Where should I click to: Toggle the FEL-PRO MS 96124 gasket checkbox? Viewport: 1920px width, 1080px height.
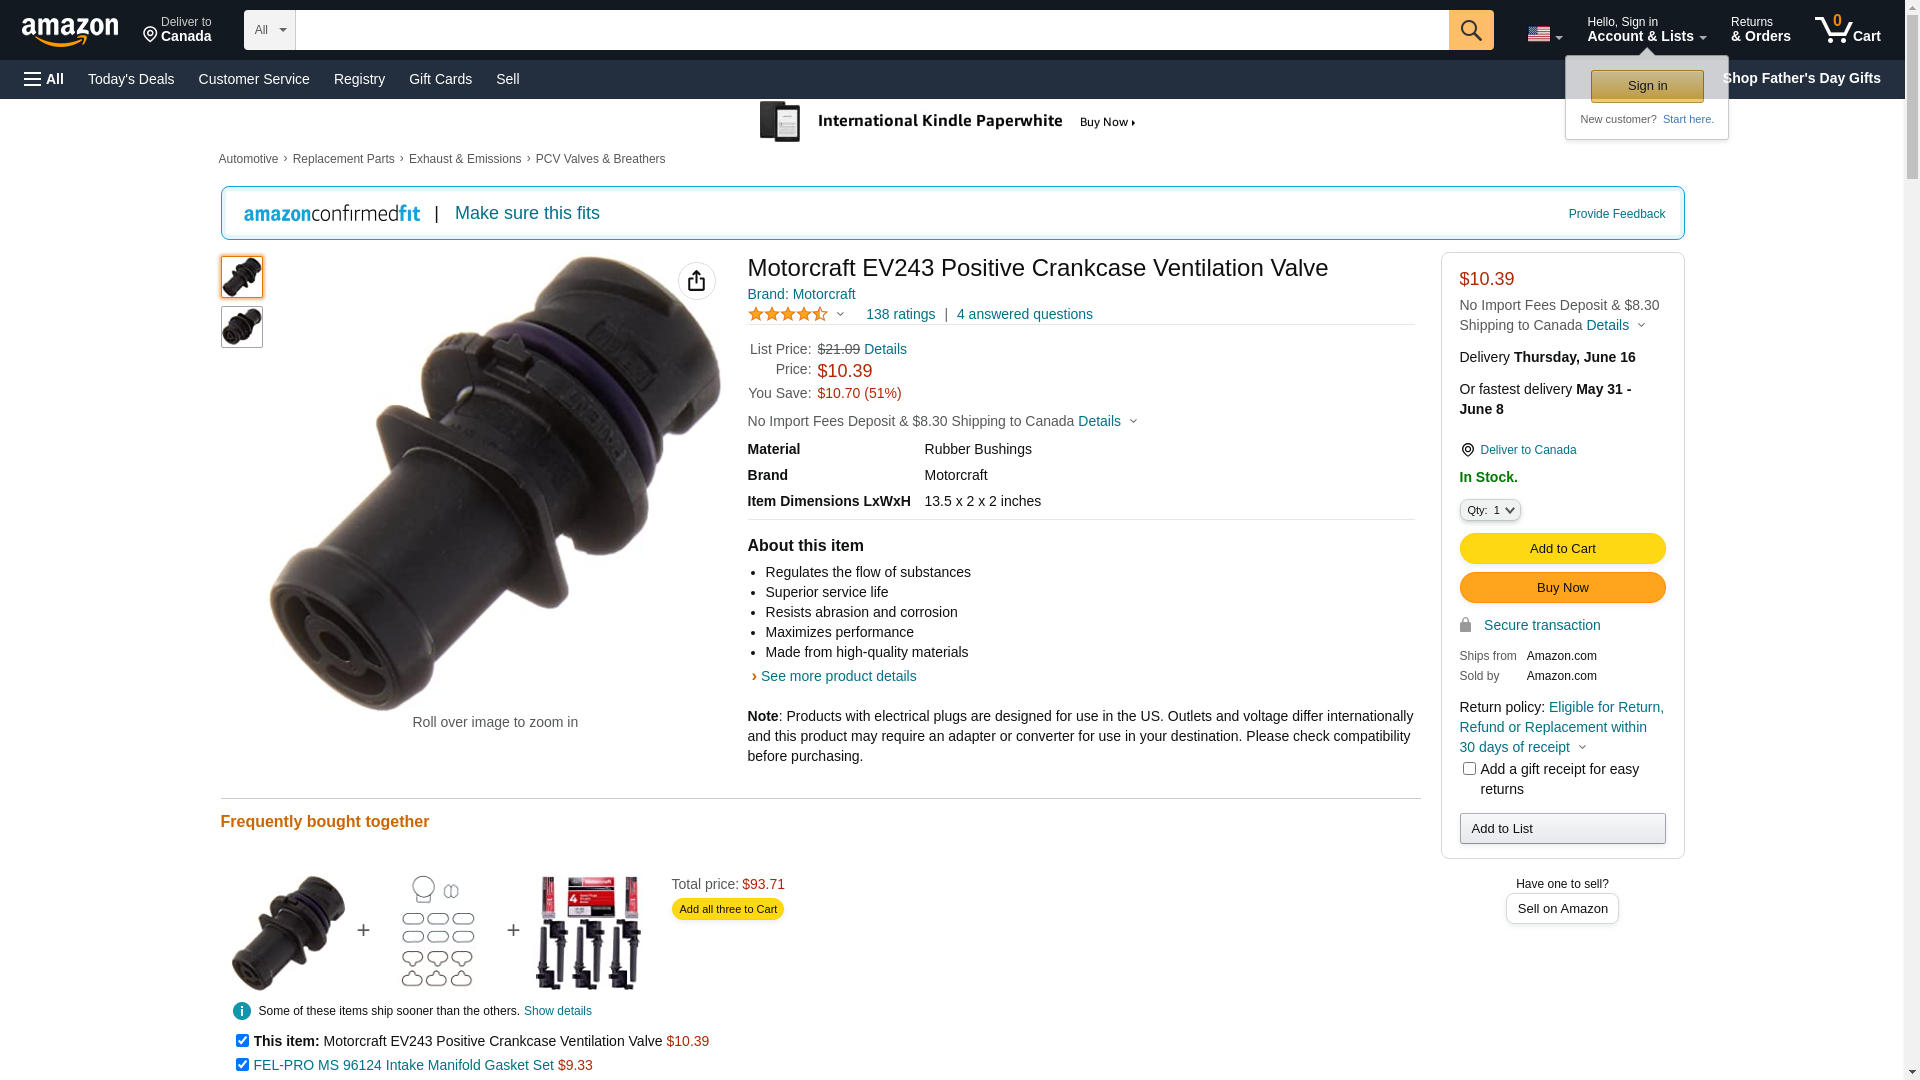click(242, 1065)
